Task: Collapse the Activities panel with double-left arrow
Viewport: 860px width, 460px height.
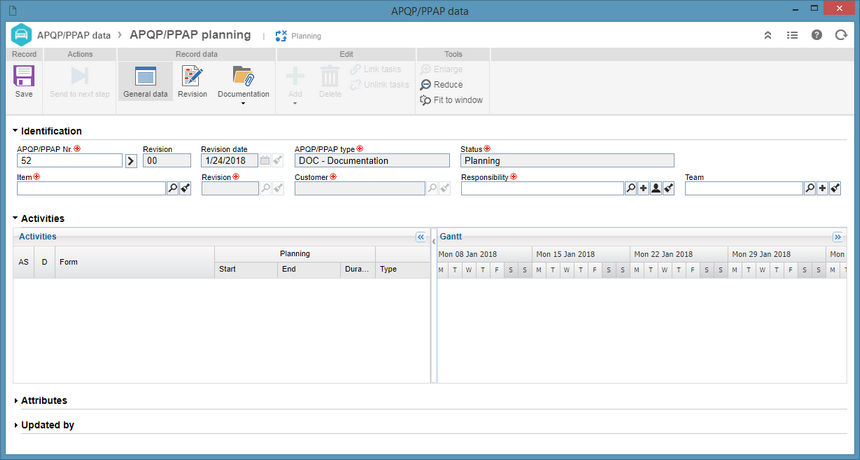Action: (x=421, y=237)
